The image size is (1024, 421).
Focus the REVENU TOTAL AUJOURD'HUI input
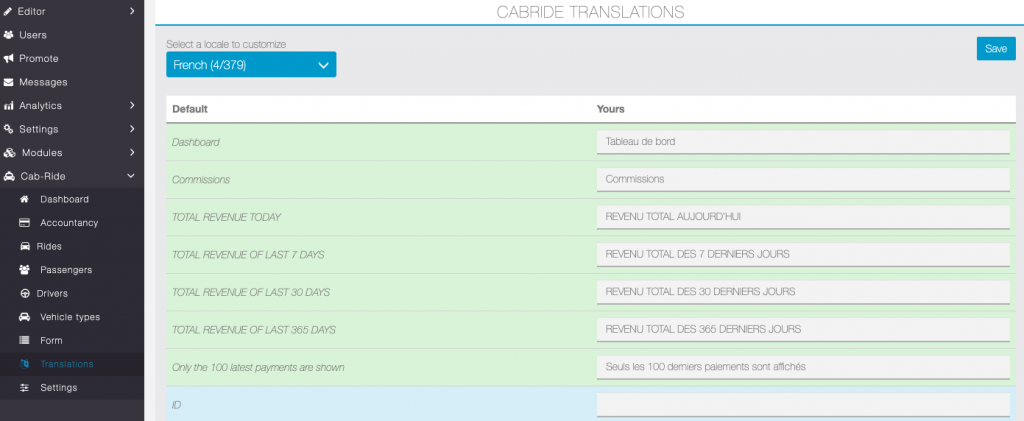click(x=802, y=217)
